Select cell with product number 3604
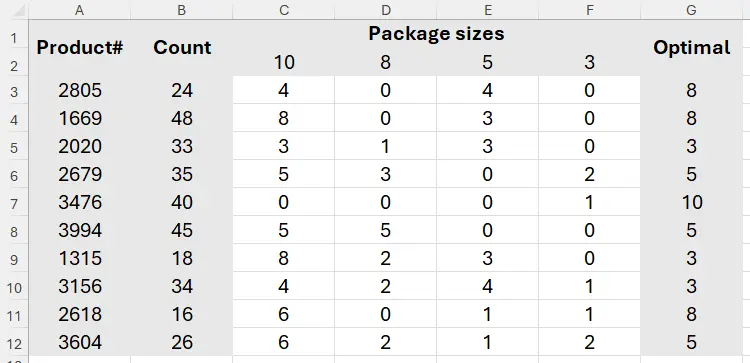Image resolution: width=750 pixels, height=363 pixels. (79, 342)
